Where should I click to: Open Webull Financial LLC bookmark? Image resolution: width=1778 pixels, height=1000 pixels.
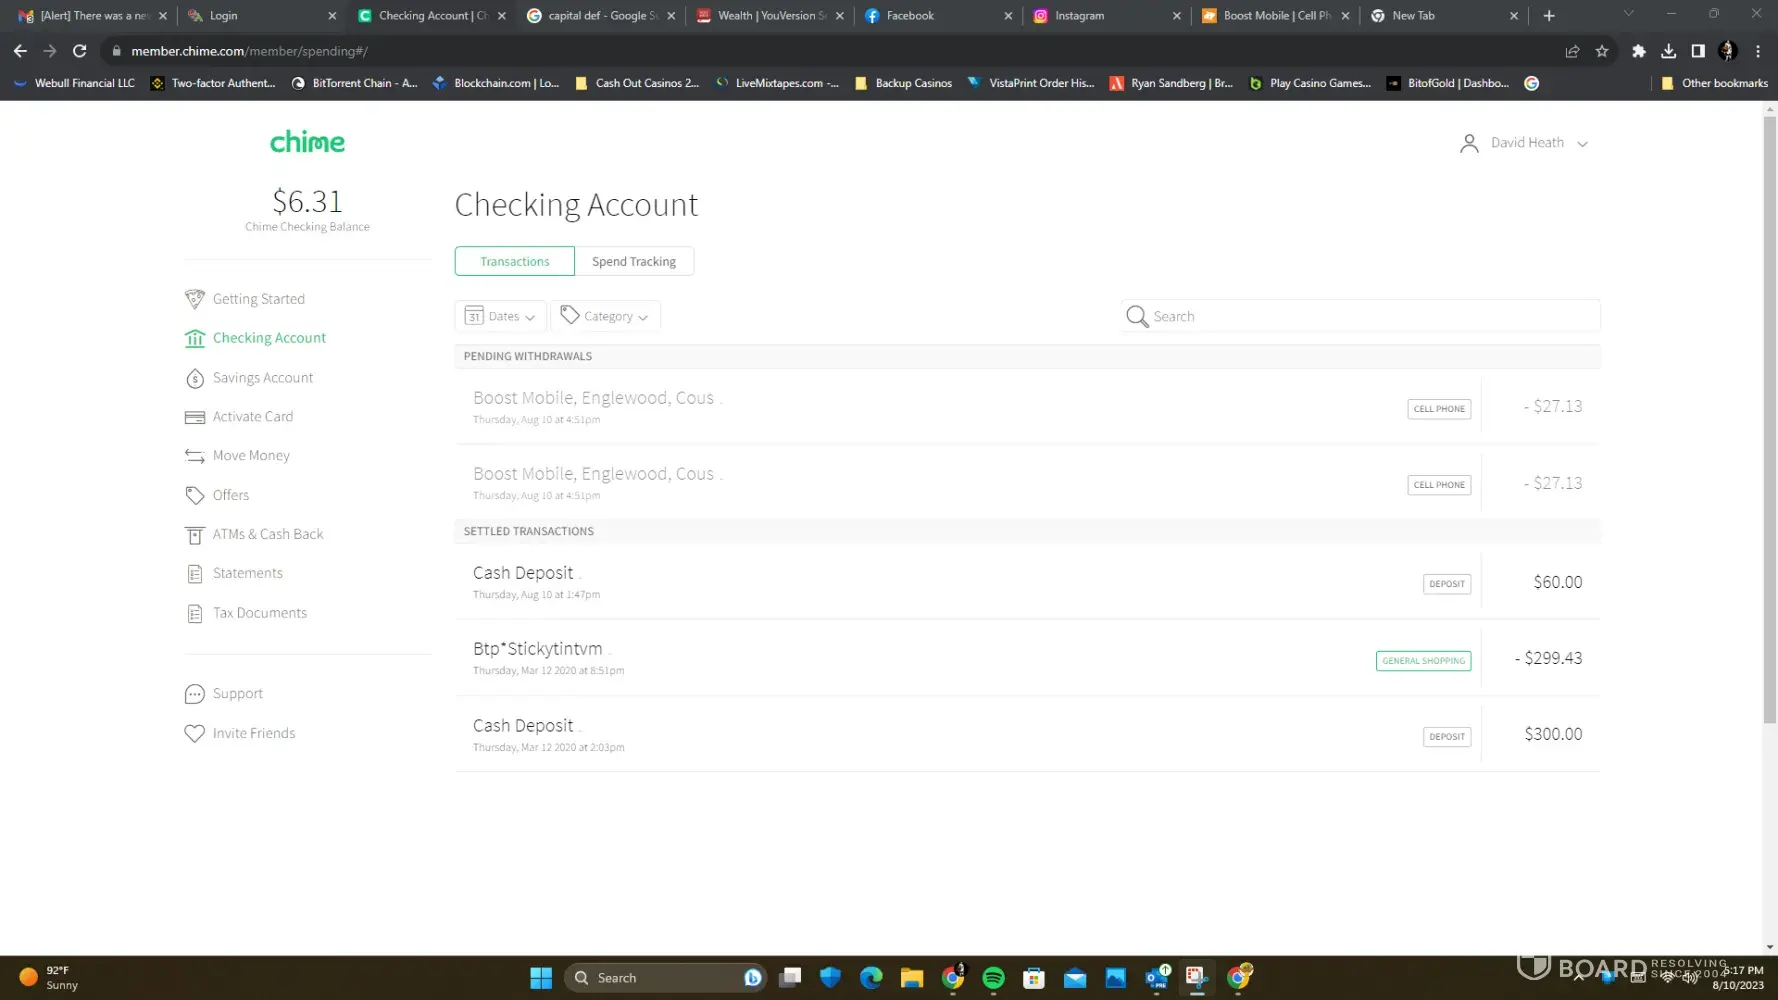point(74,83)
